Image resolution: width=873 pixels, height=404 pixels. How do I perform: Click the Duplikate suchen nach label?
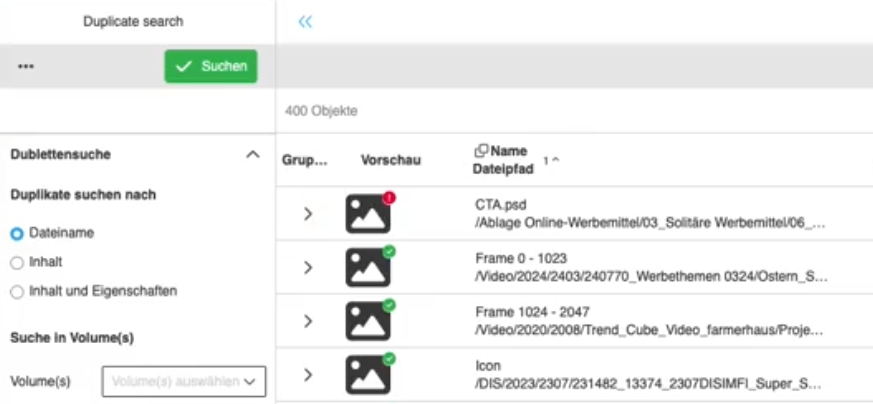coord(83,195)
